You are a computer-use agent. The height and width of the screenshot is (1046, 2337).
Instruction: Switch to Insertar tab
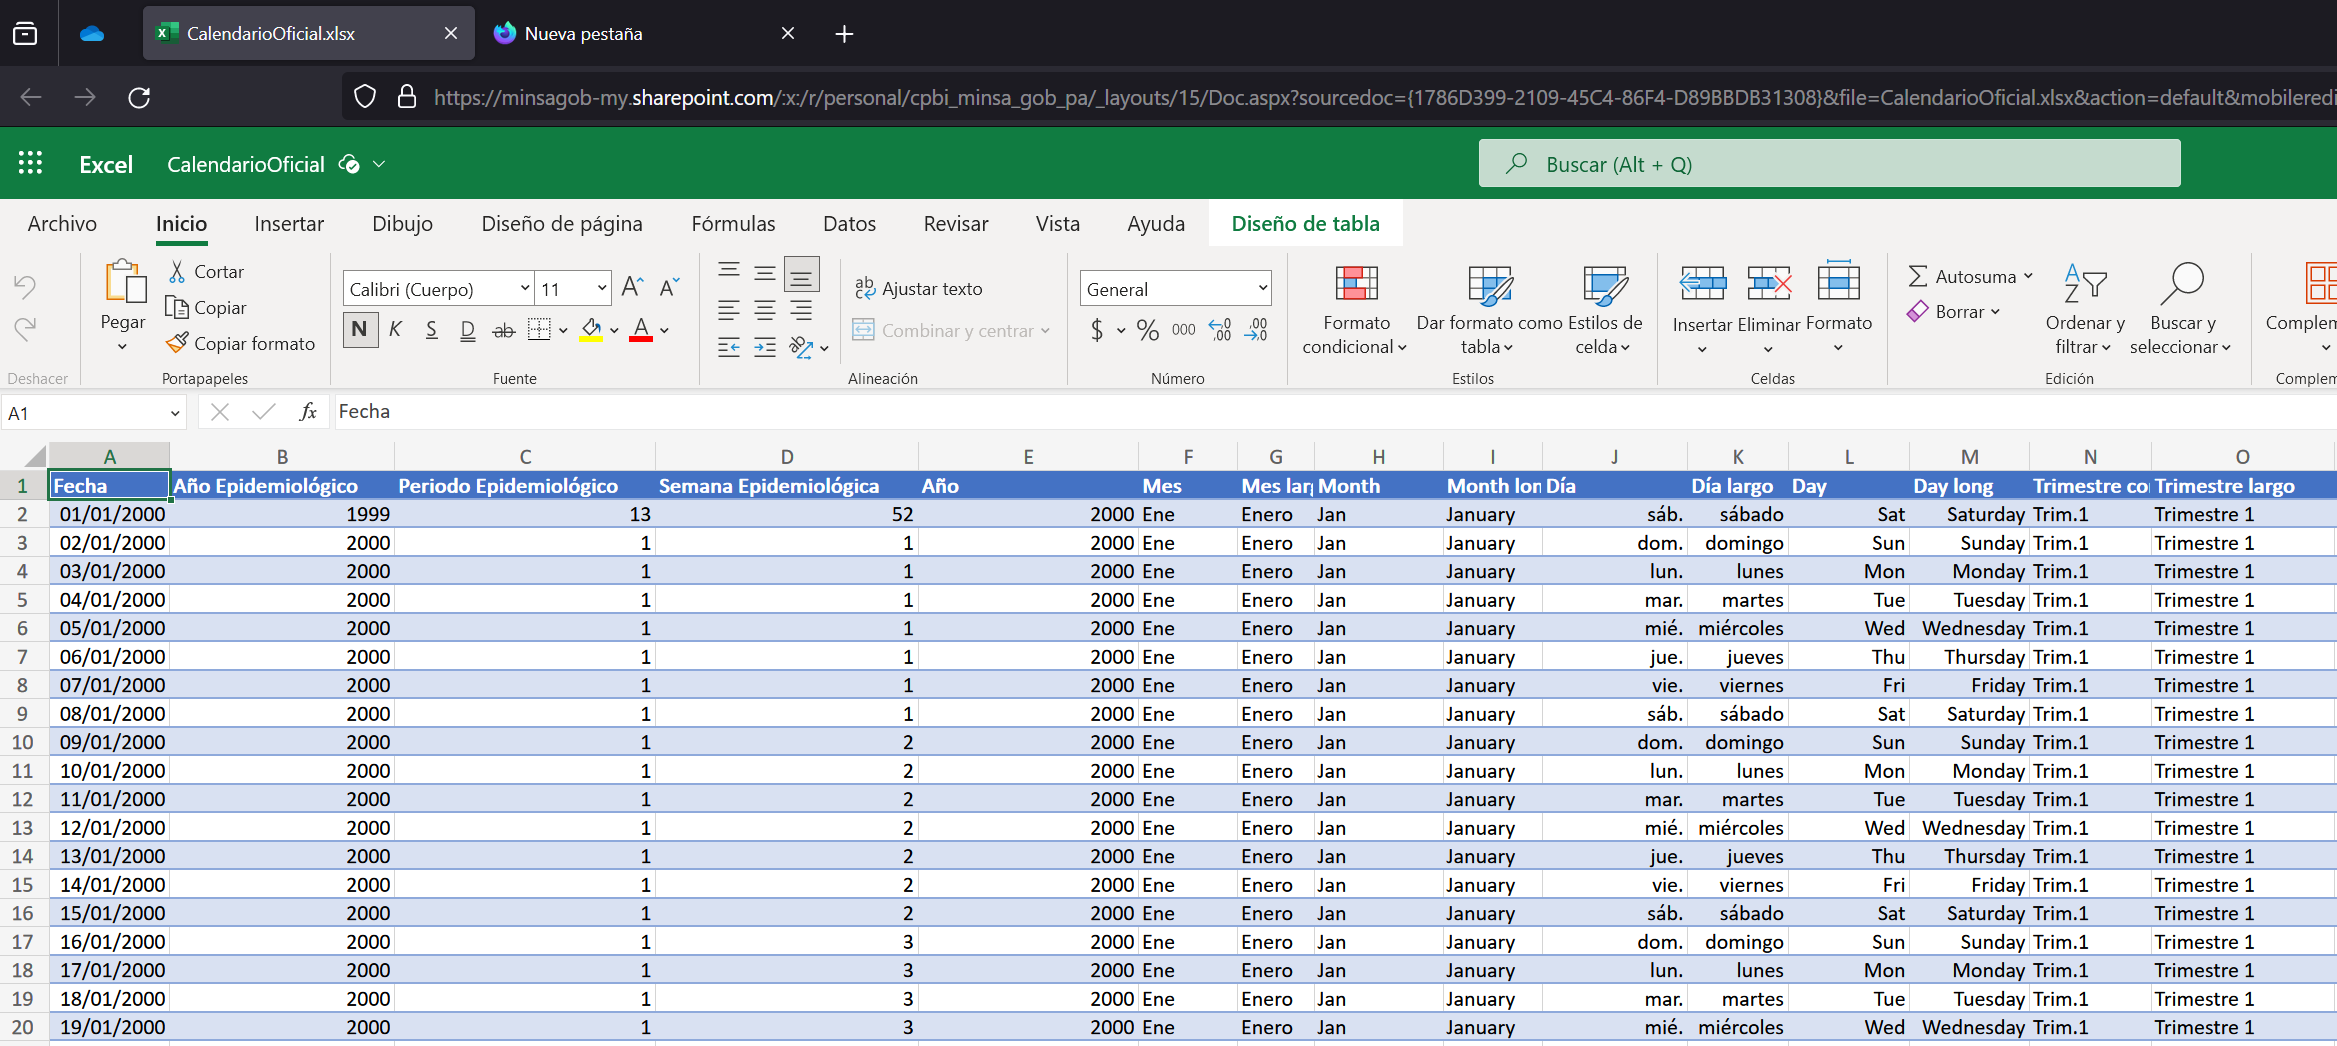tap(289, 224)
